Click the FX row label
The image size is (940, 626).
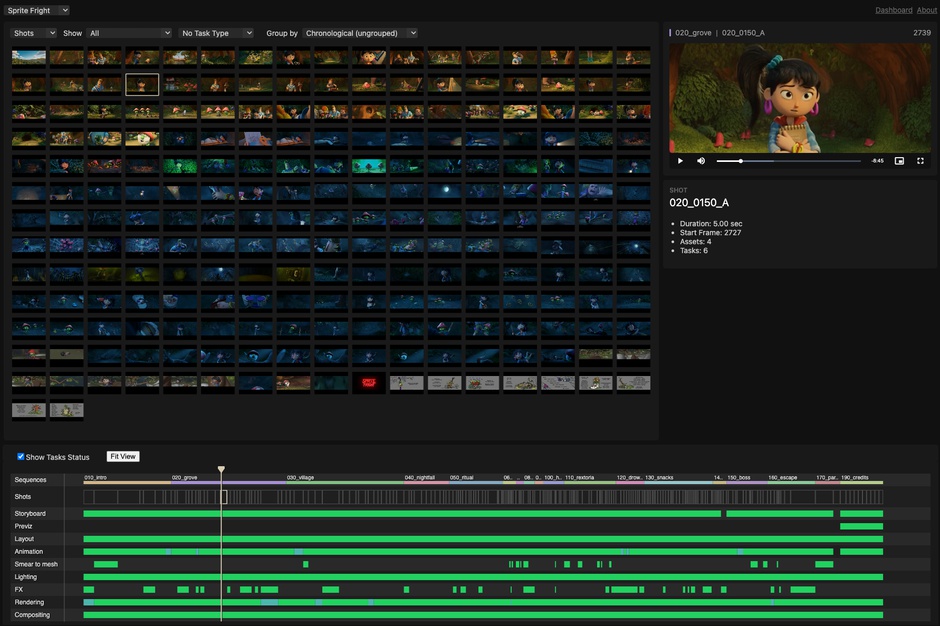(x=19, y=589)
